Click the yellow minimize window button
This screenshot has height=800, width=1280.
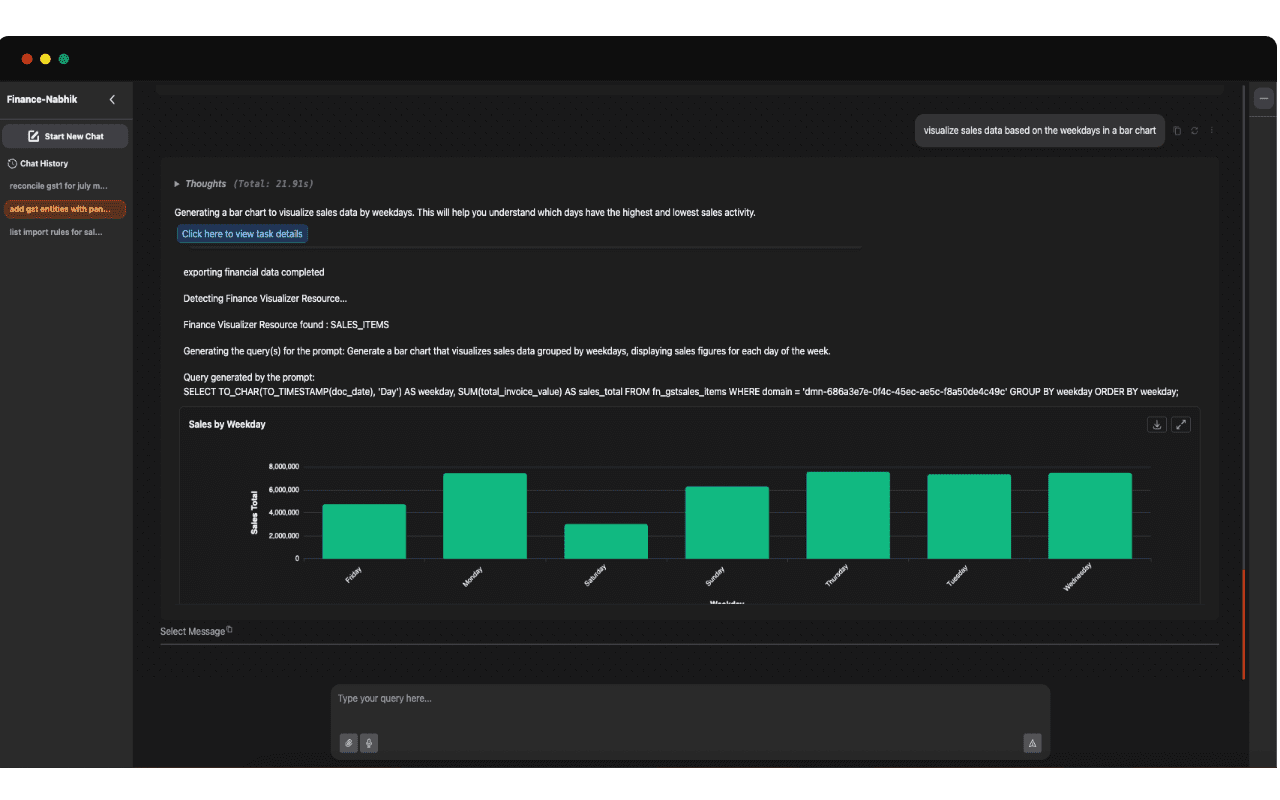(x=45, y=59)
